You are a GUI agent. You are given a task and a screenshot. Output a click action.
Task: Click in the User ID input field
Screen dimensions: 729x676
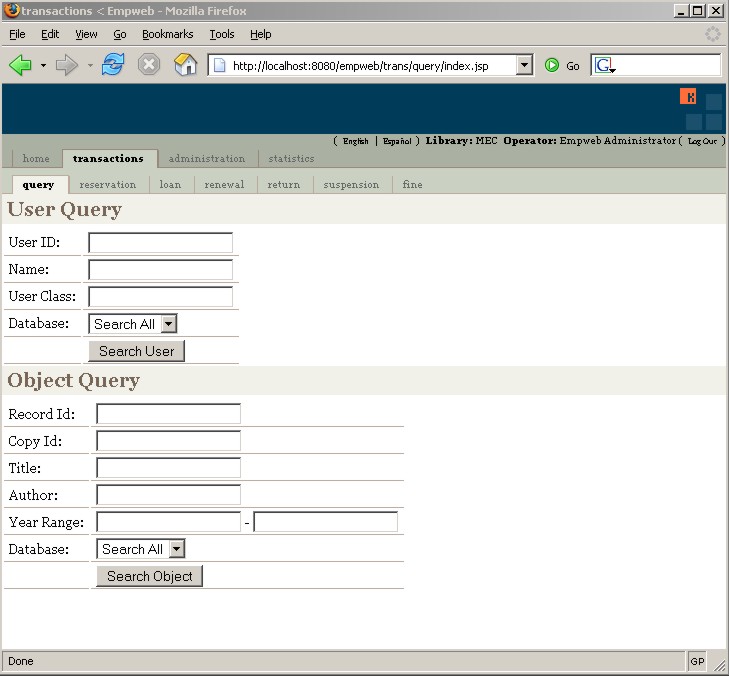pos(160,243)
